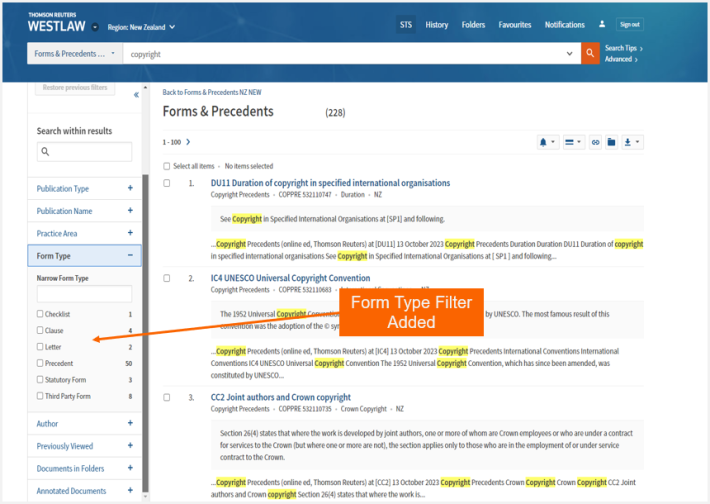Select result 2 IC4 UNESCO checkbox
Image resolution: width=710 pixels, height=504 pixels.
coord(167,278)
